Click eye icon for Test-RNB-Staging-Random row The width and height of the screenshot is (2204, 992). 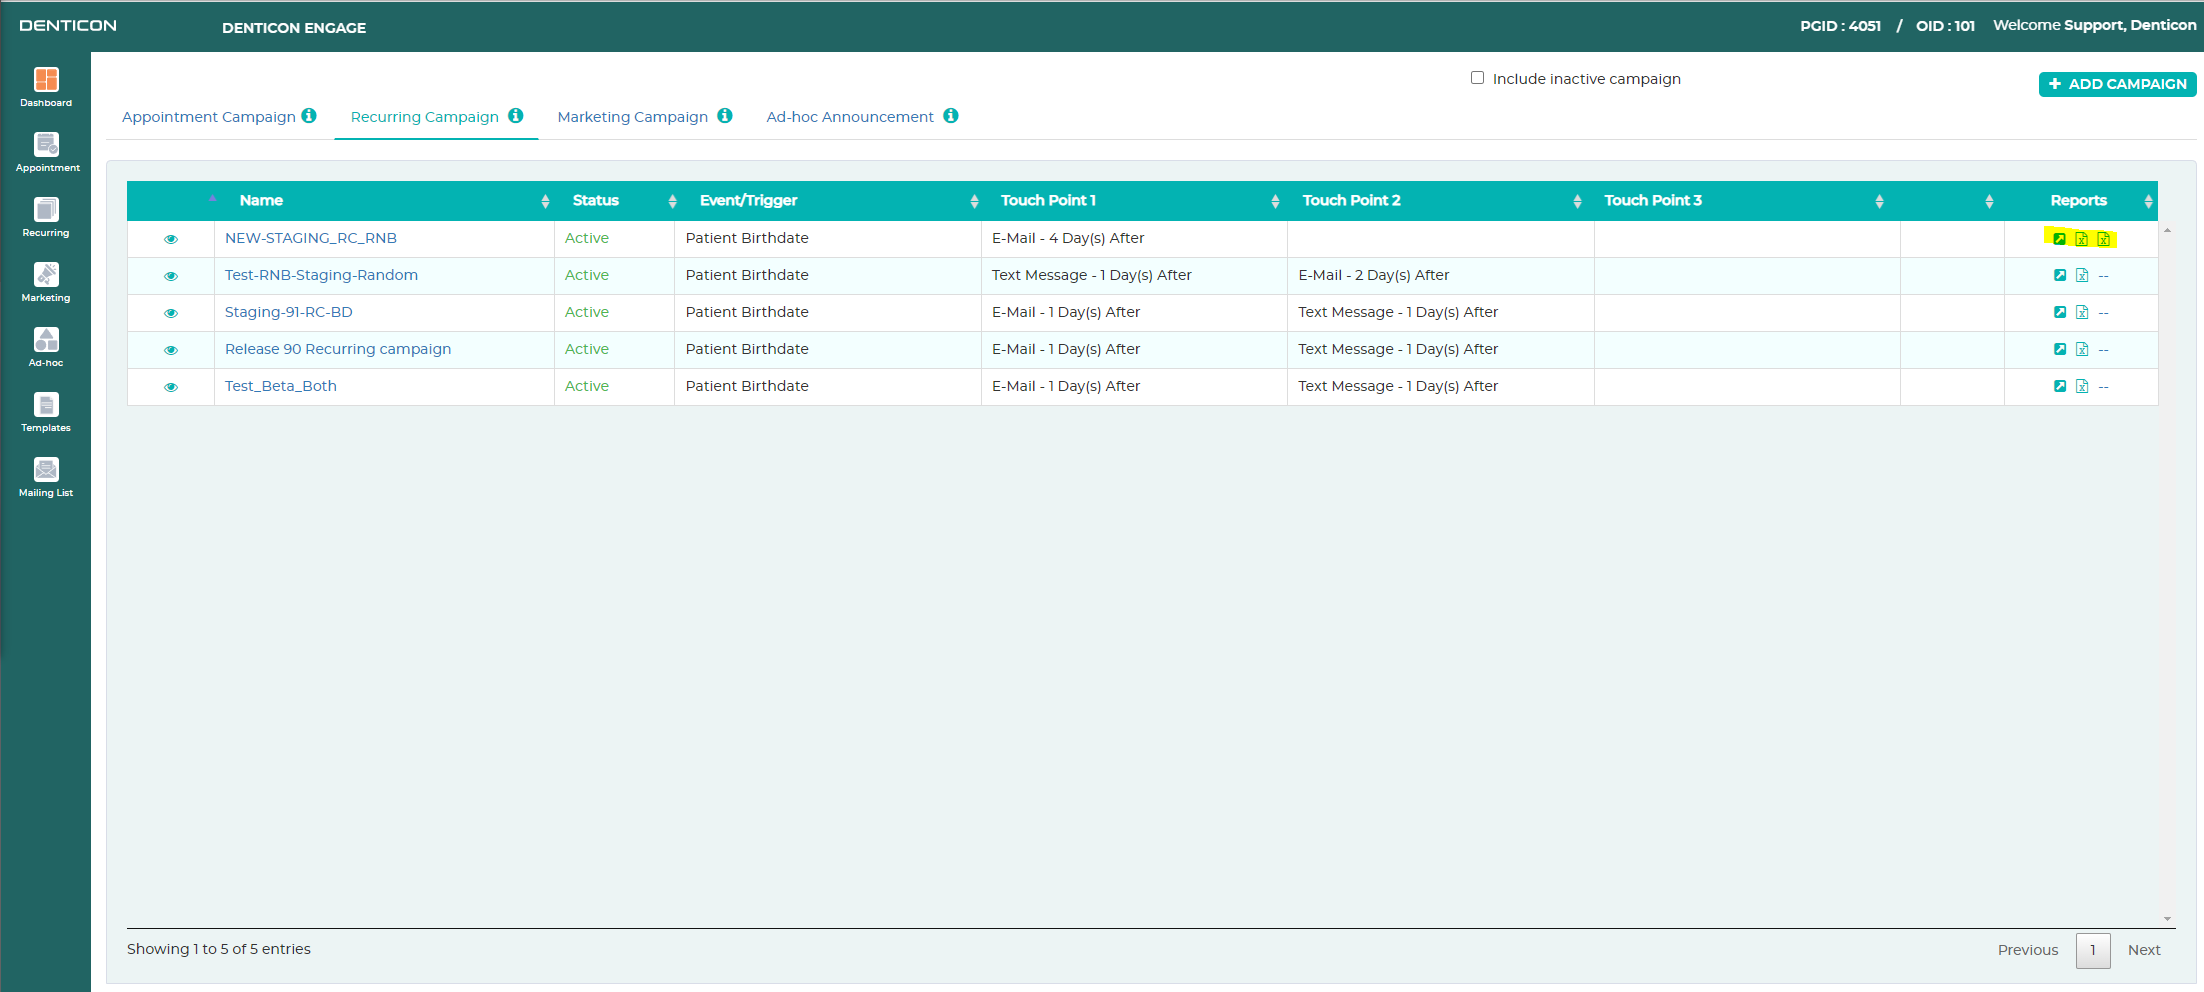pyautogui.click(x=171, y=276)
